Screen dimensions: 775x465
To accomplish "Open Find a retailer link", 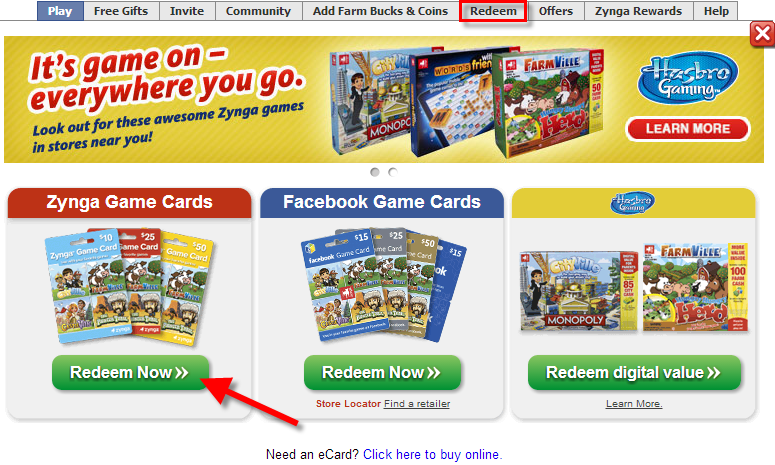I will [417, 404].
